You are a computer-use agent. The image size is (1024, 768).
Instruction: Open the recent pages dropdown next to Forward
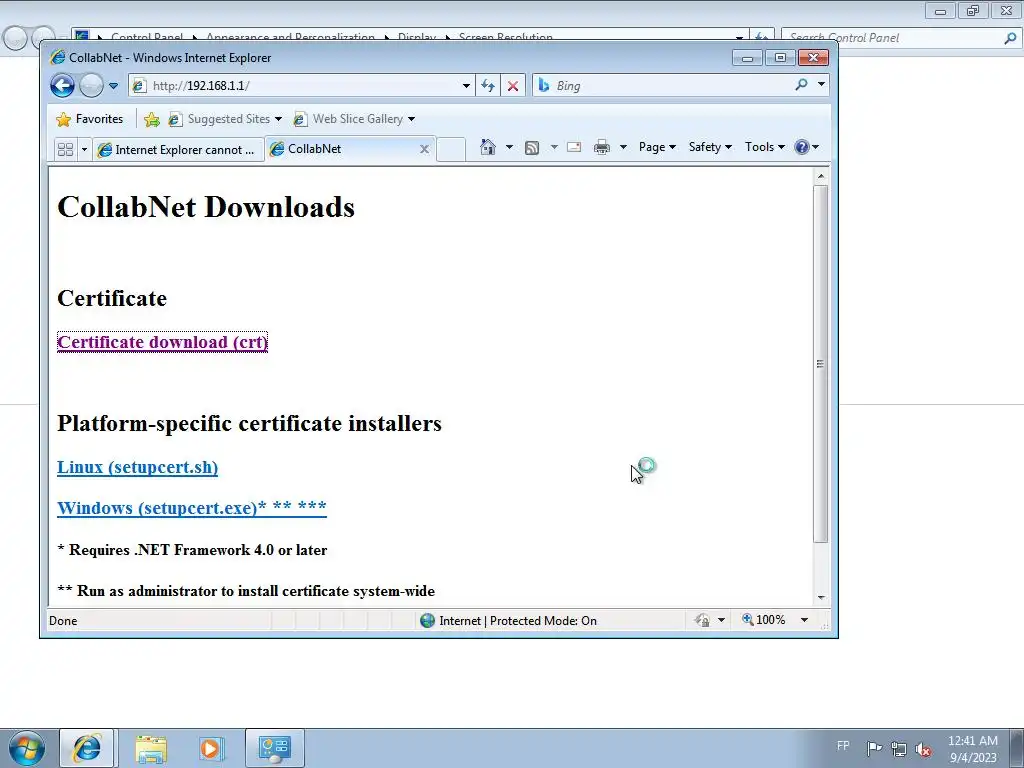114,86
